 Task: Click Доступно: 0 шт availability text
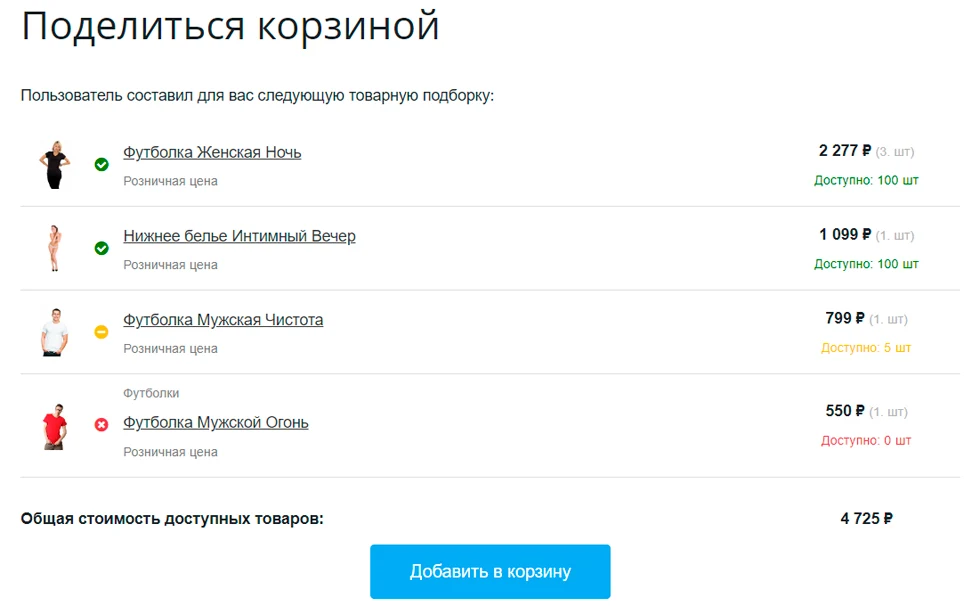pos(866,440)
